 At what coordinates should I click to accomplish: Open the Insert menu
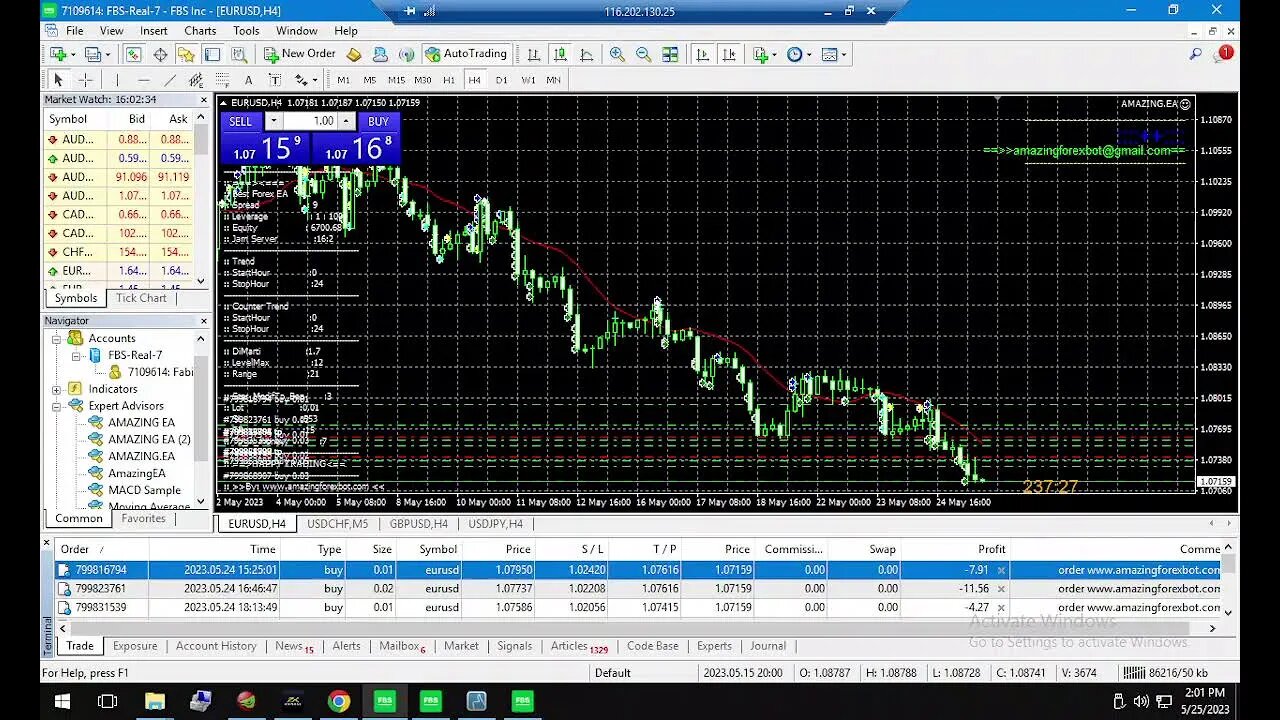154,31
